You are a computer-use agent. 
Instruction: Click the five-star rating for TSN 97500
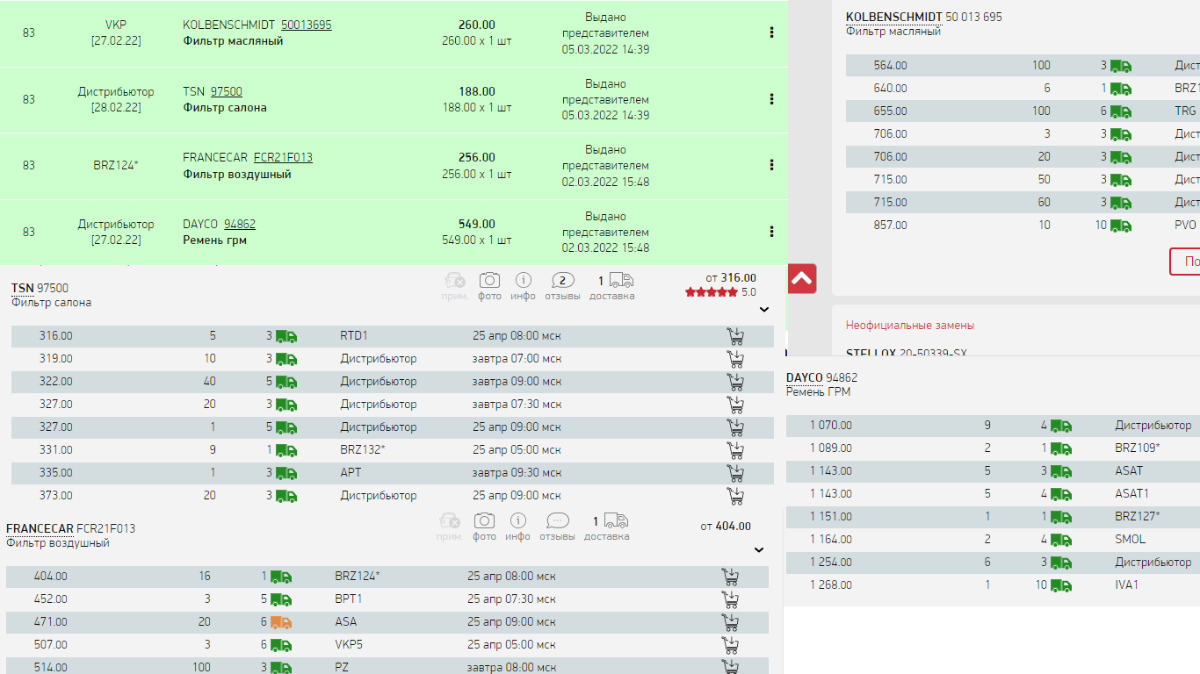(x=712, y=293)
